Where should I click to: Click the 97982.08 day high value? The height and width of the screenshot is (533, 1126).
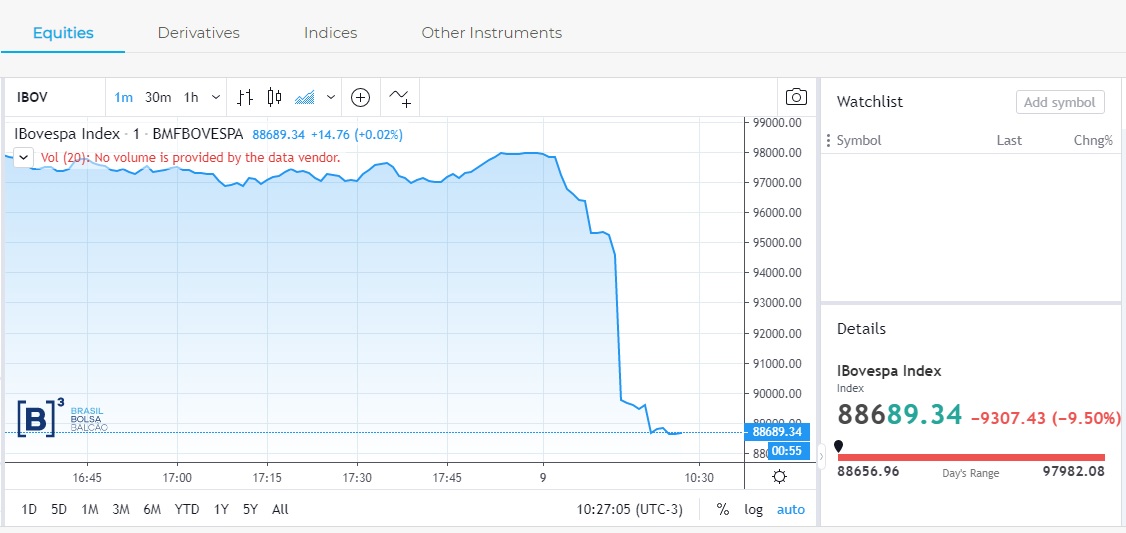[1074, 472]
